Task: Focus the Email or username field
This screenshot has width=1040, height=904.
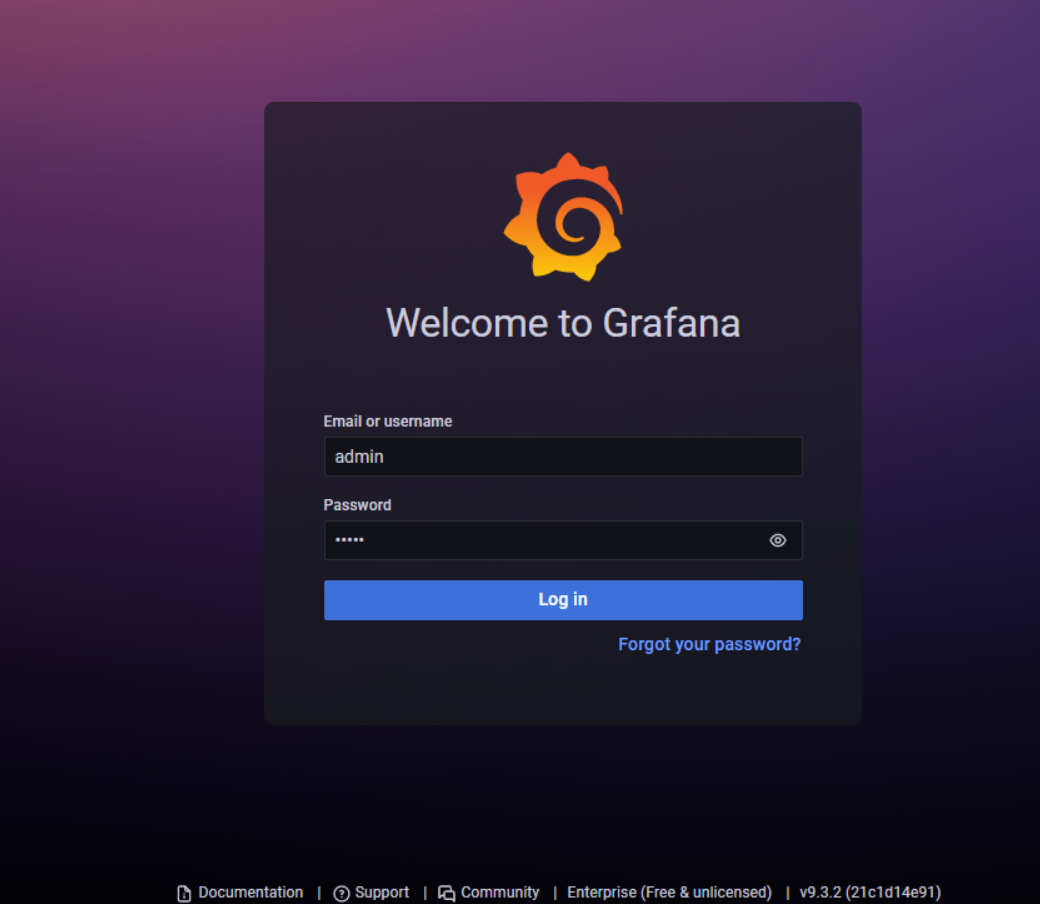Action: tap(563, 456)
